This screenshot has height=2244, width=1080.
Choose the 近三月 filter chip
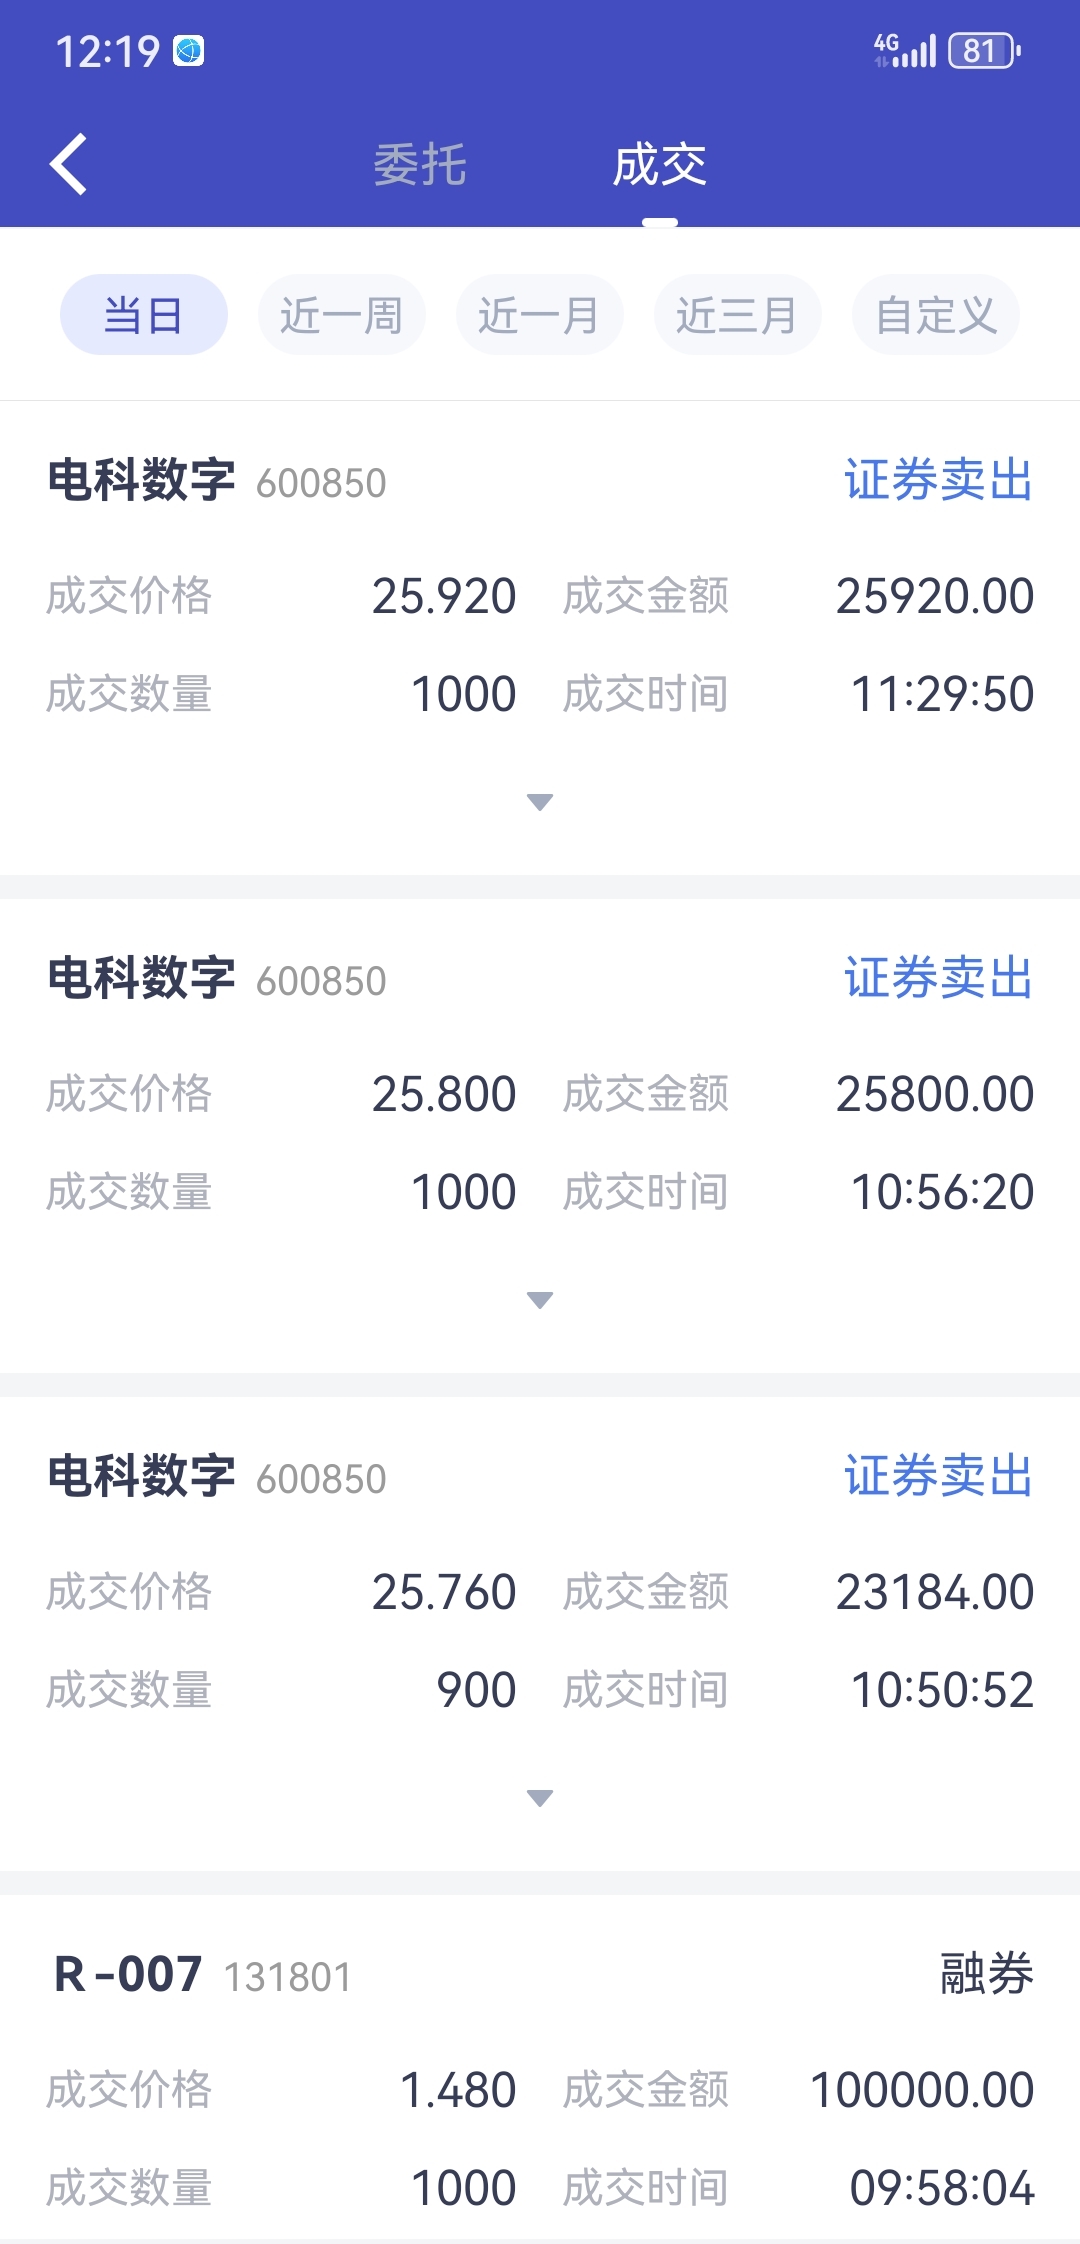point(738,315)
